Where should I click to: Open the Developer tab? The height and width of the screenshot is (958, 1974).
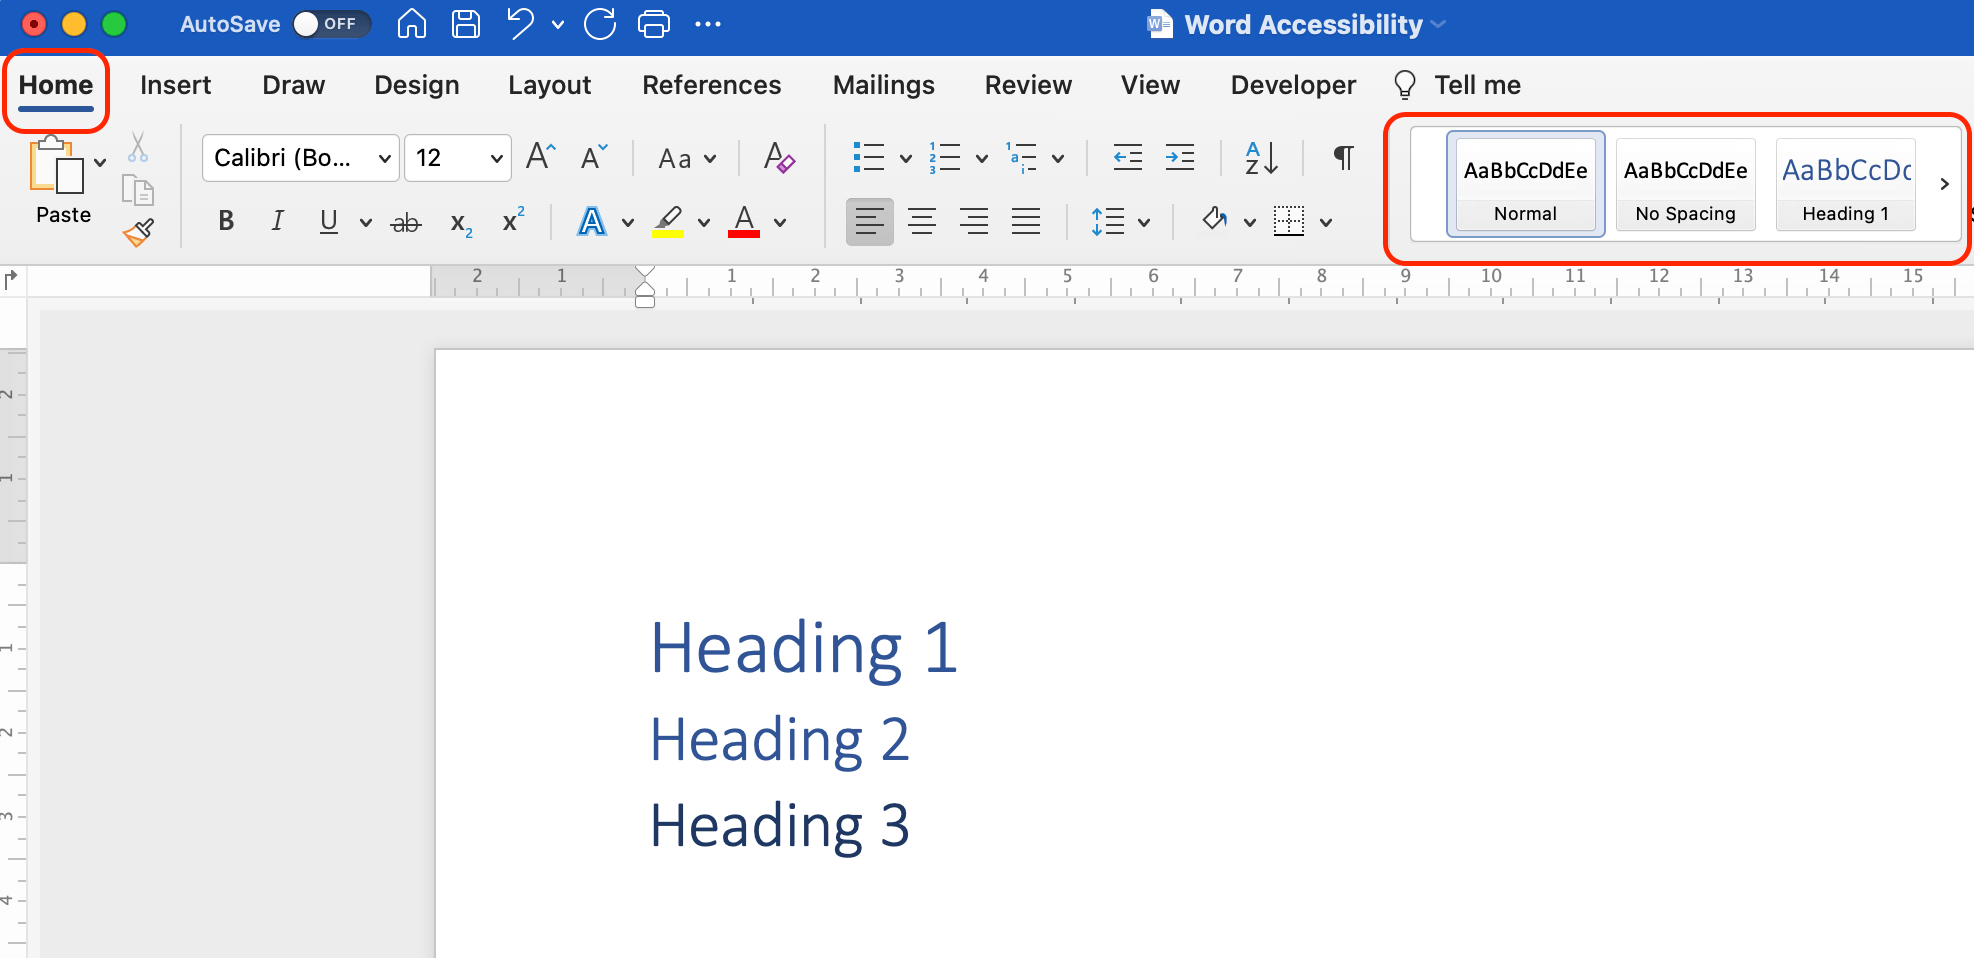point(1292,85)
